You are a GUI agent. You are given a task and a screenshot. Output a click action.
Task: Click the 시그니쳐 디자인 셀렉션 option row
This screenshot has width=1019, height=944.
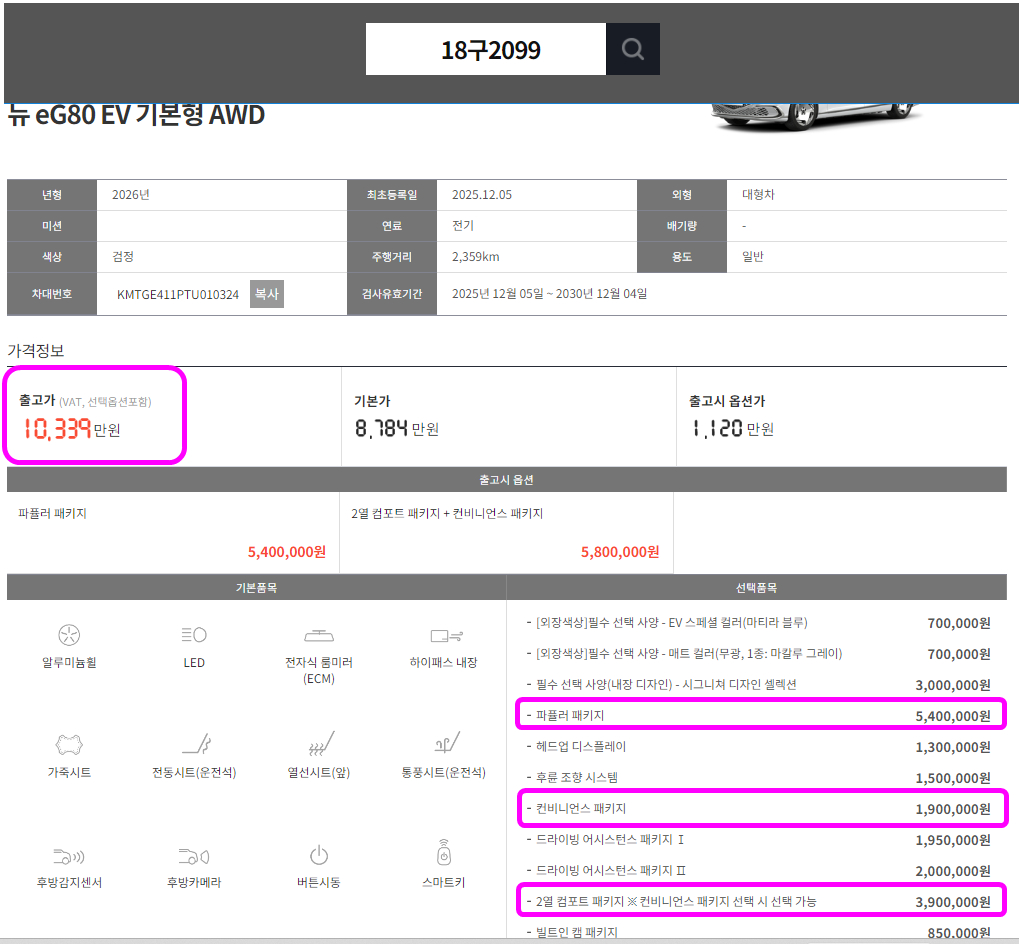point(758,685)
